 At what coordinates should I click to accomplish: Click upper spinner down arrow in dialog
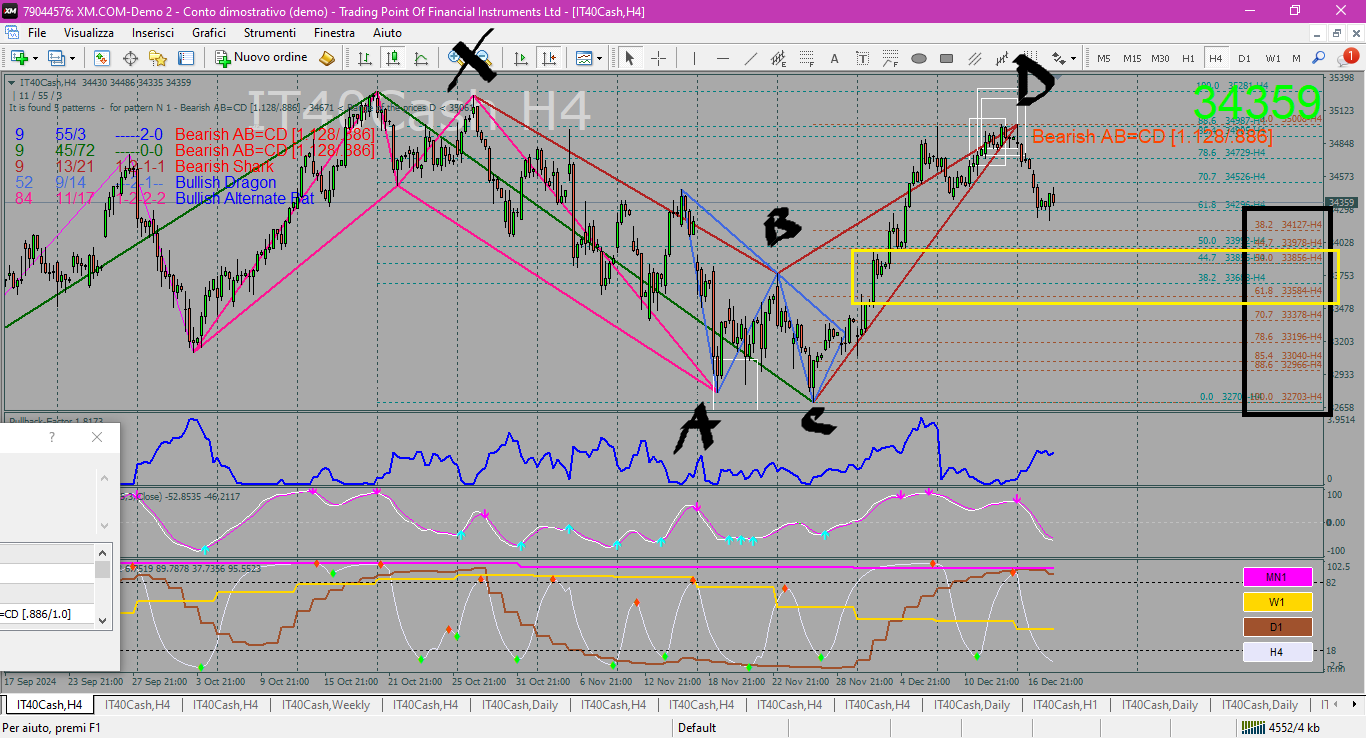(x=104, y=525)
